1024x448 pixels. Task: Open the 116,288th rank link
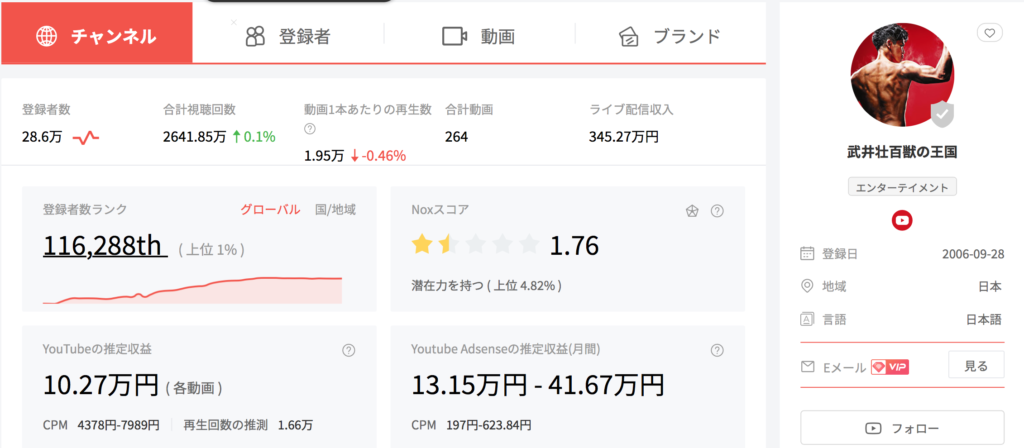pos(105,246)
